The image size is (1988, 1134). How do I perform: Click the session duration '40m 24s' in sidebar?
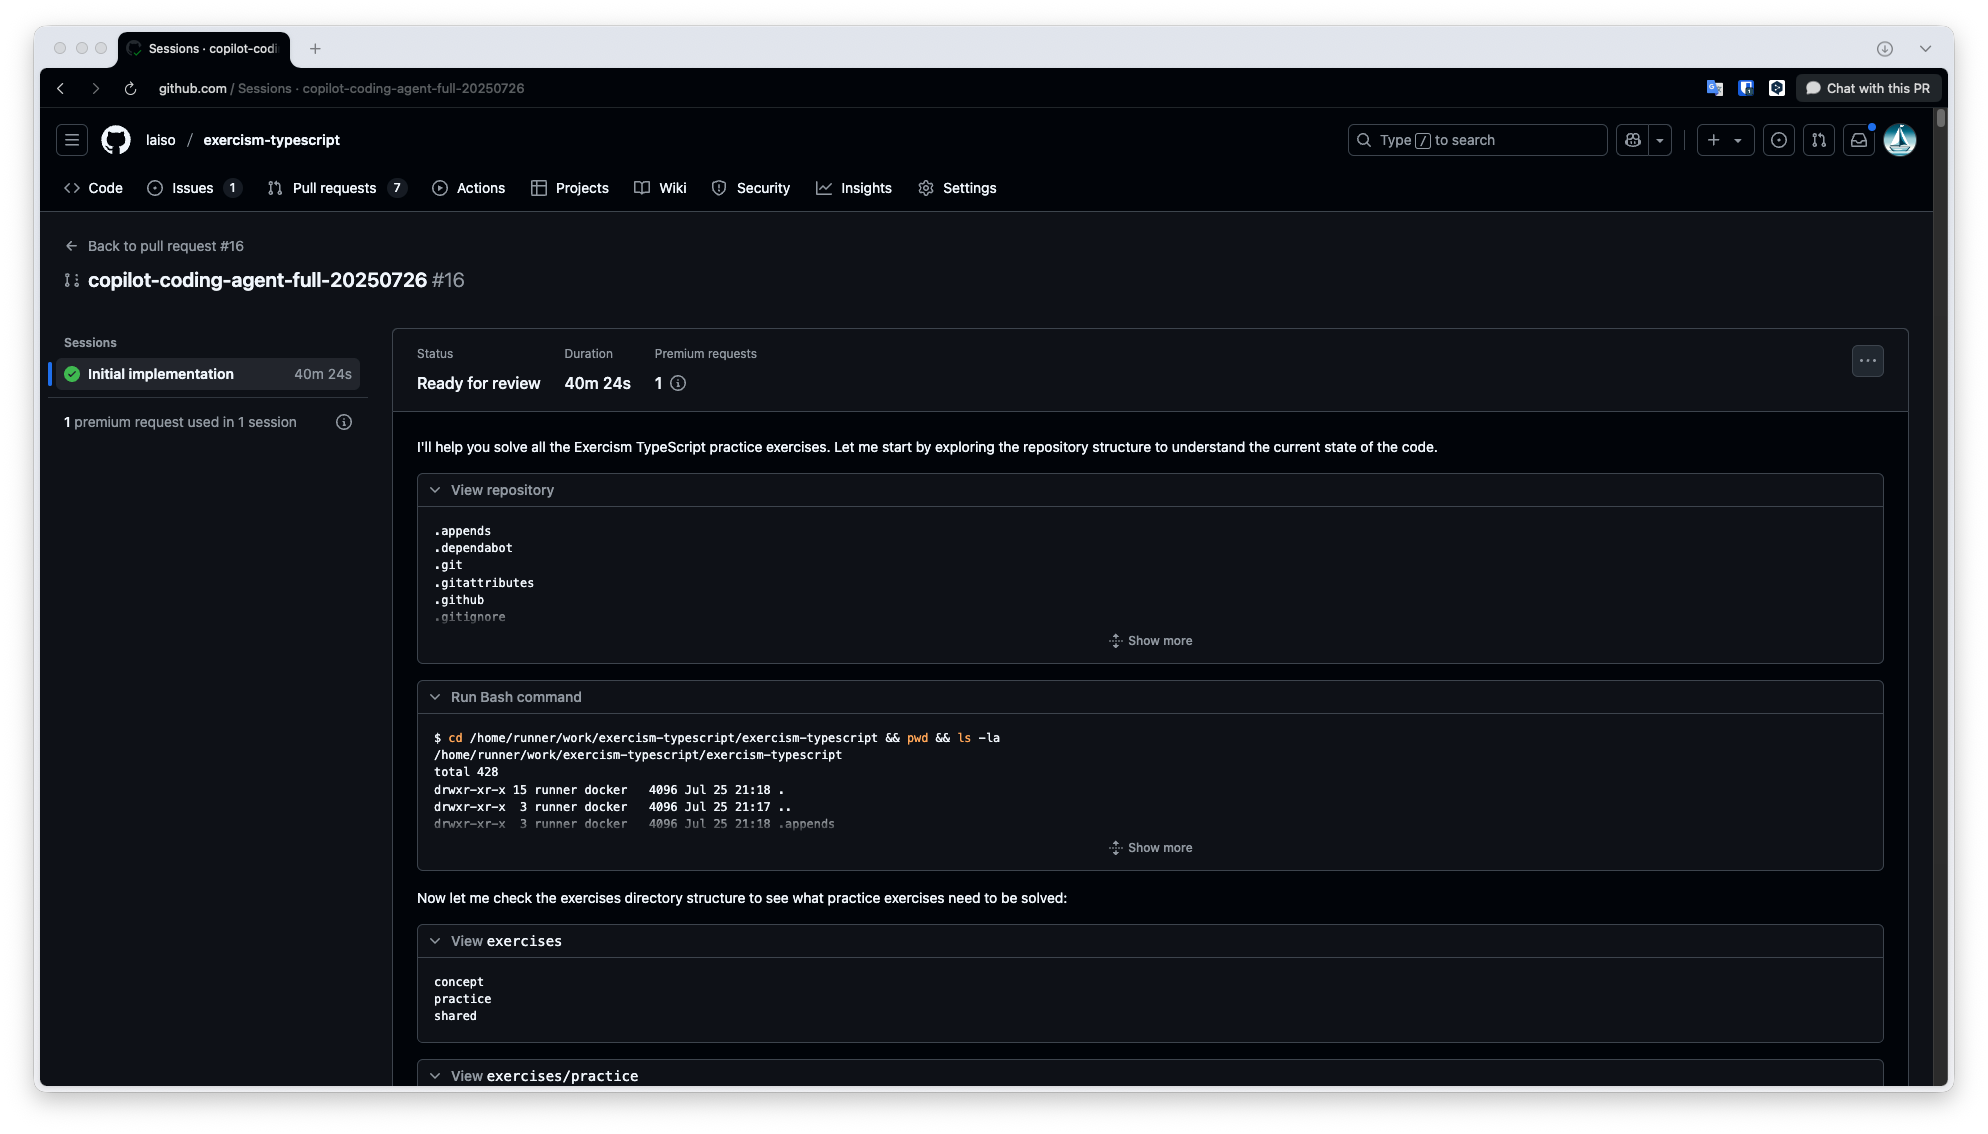pos(323,374)
